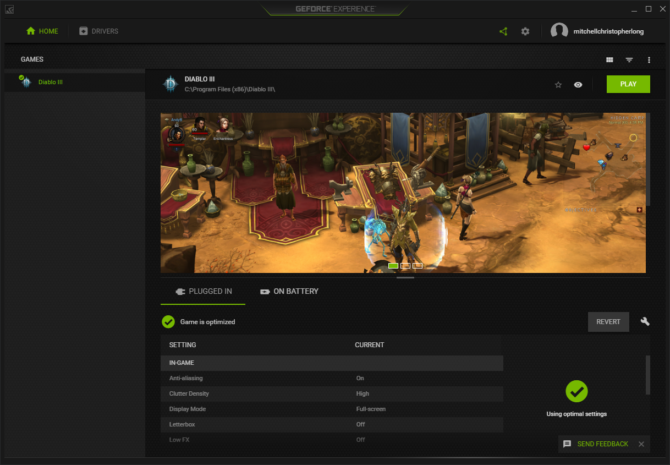The width and height of the screenshot is (670, 465).
Task: Click the user profile avatar
Action: [x=559, y=31]
